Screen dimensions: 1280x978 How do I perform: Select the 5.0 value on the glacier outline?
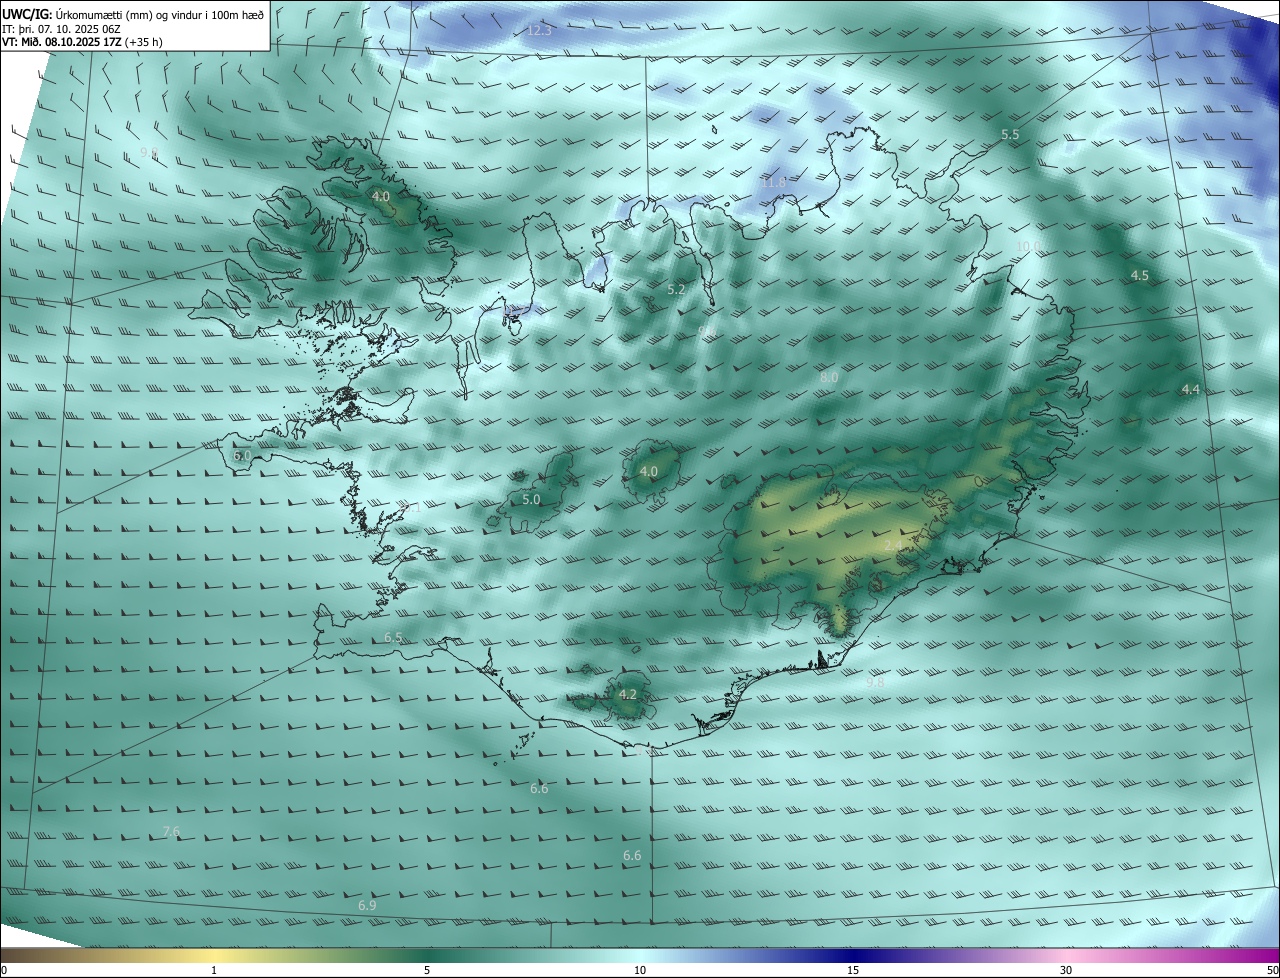(531, 499)
